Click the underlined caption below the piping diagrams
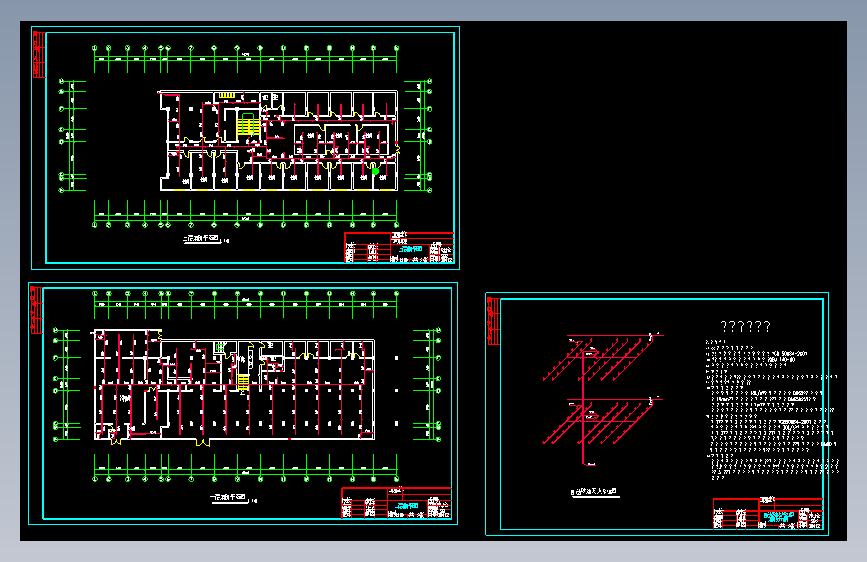 (x=594, y=492)
